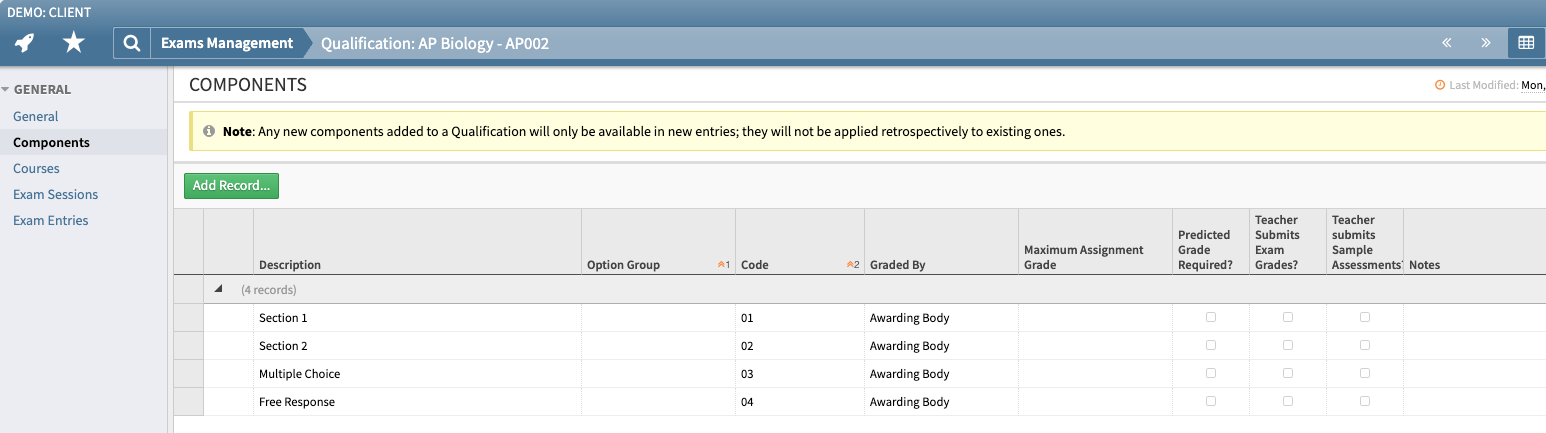Open the star favourites icon
1546x433 pixels.
pyautogui.click(x=73, y=43)
